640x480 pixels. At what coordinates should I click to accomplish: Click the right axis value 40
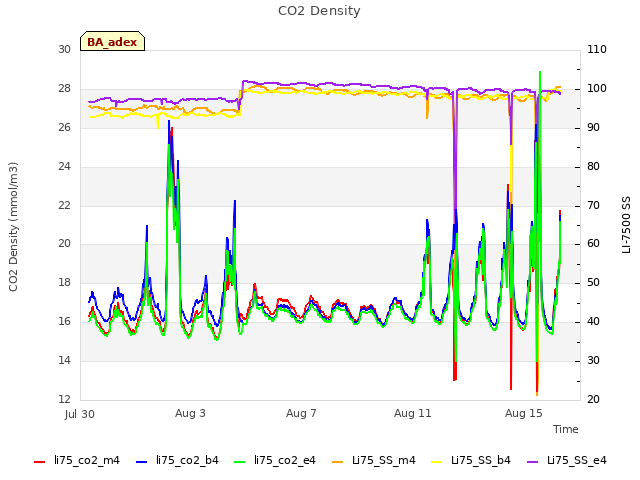click(593, 321)
